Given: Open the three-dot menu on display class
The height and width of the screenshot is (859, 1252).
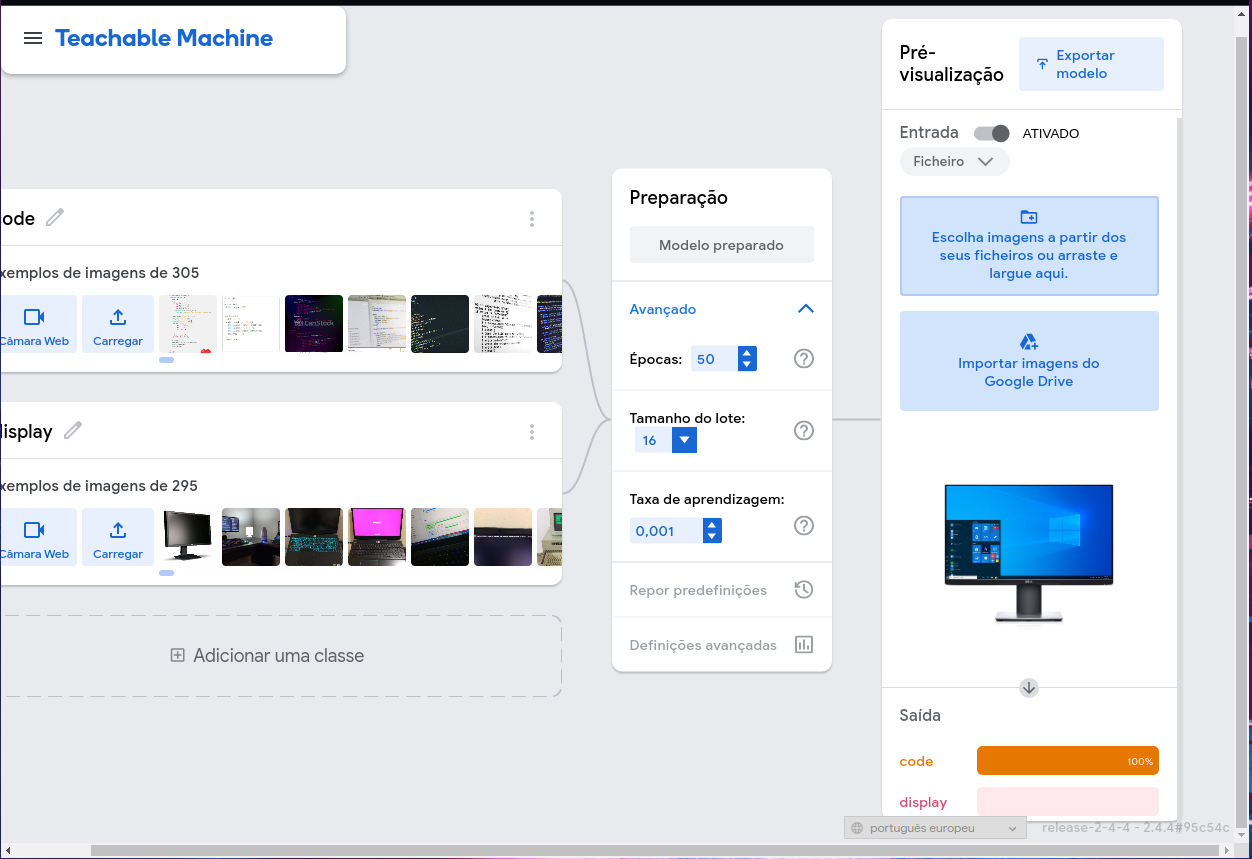Looking at the screenshot, I should pyautogui.click(x=531, y=430).
